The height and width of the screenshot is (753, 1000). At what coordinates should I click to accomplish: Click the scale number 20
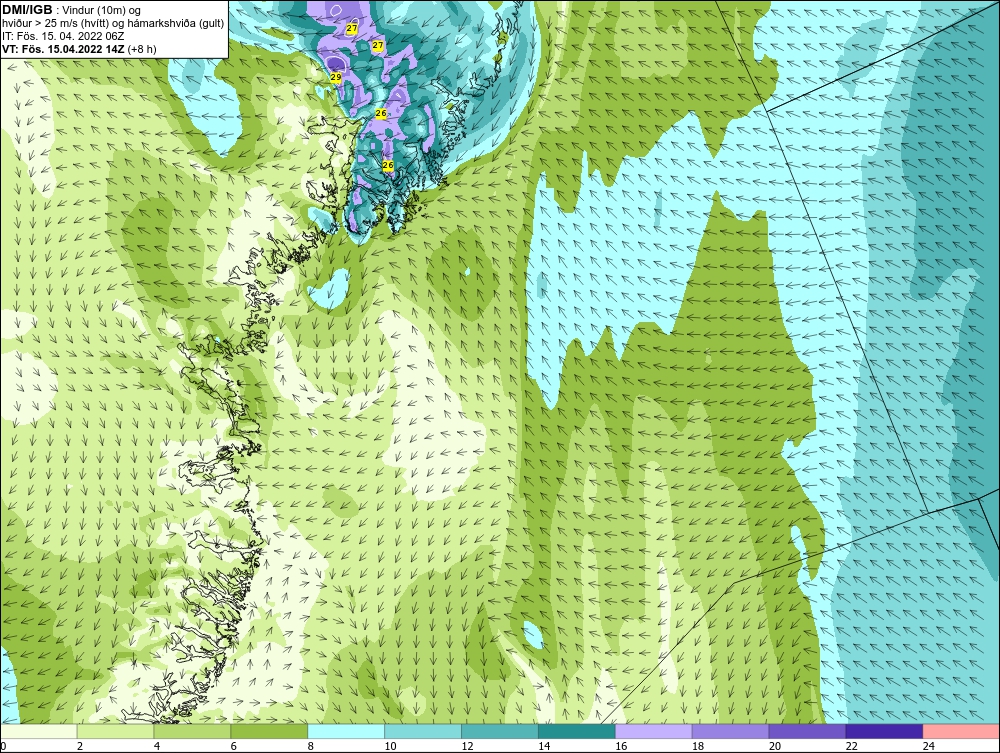click(x=775, y=746)
